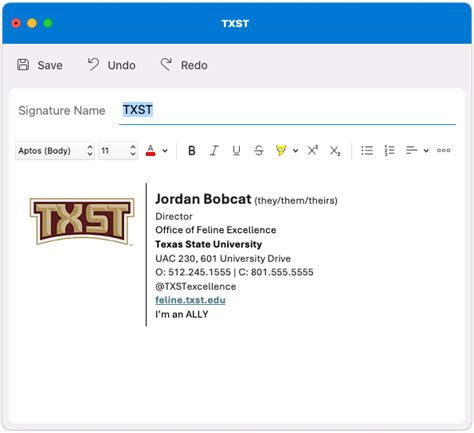Click the Redo button label

[194, 65]
